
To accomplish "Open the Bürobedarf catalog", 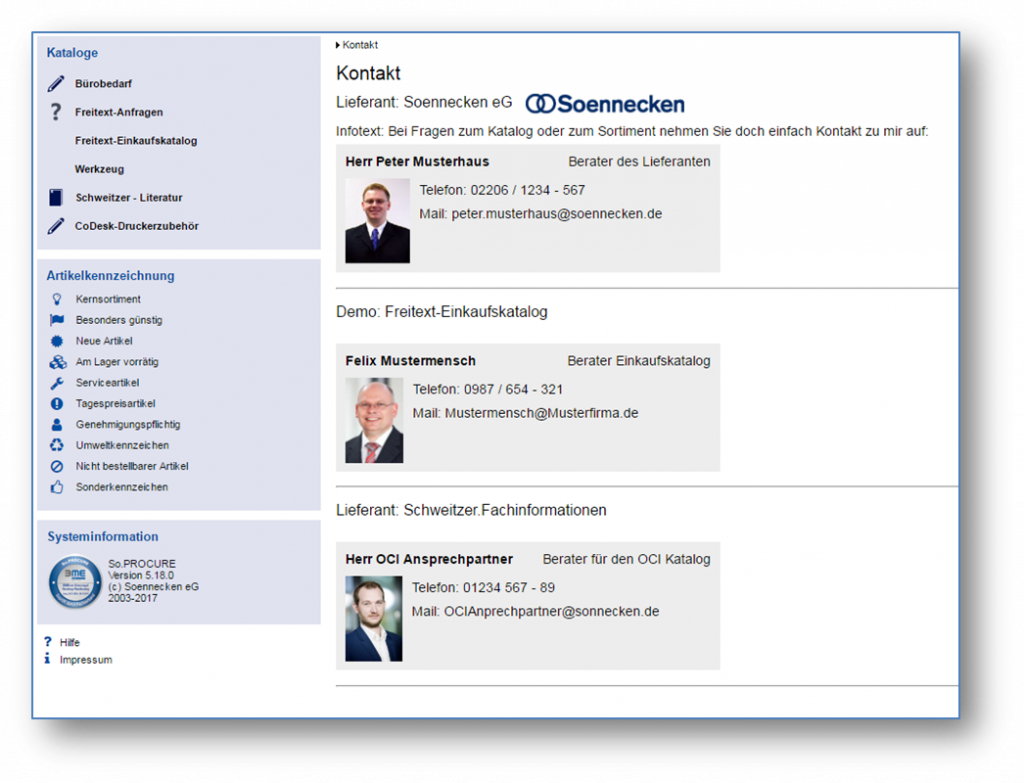I will coord(103,84).
